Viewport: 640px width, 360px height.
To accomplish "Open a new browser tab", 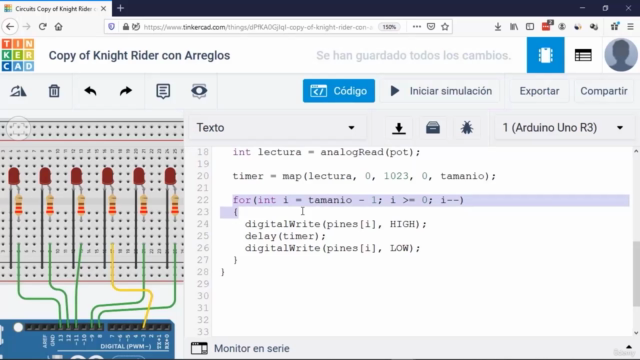I will click(120, 8).
